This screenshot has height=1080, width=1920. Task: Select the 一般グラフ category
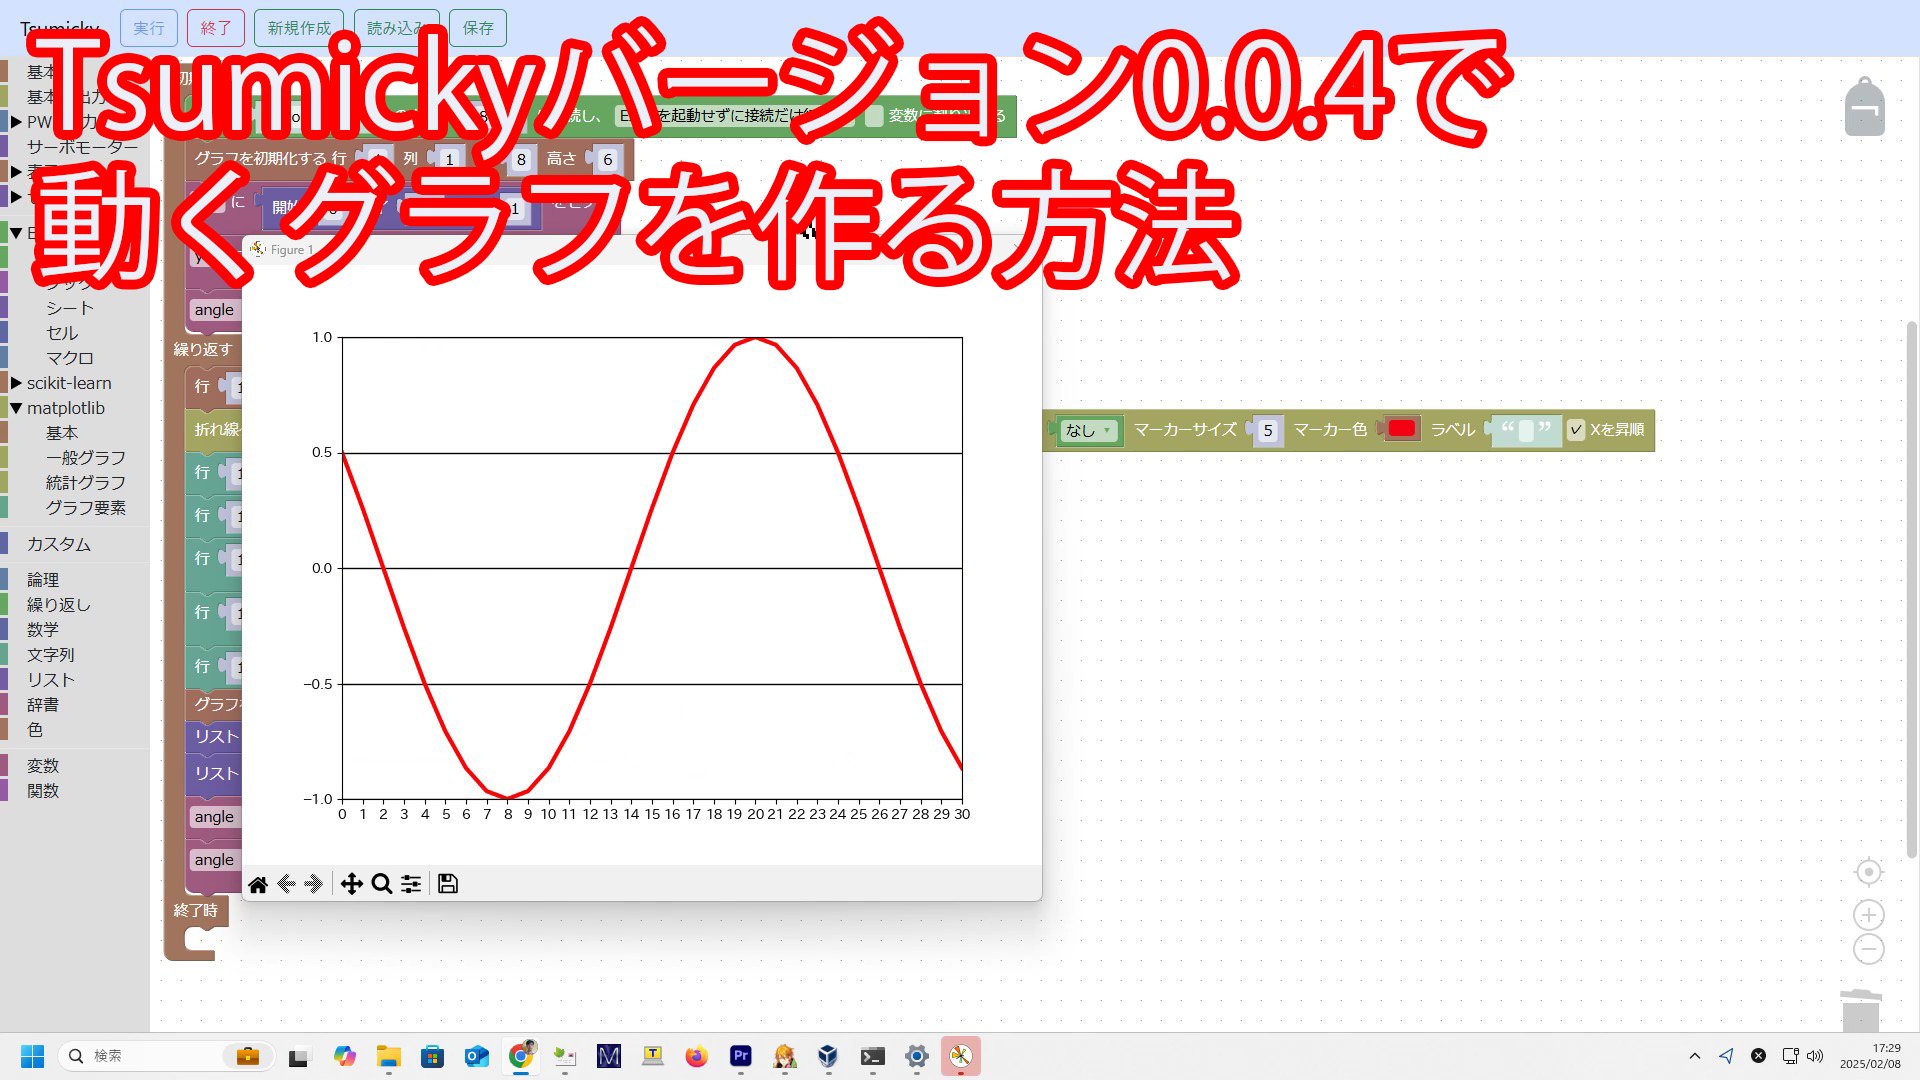86,458
